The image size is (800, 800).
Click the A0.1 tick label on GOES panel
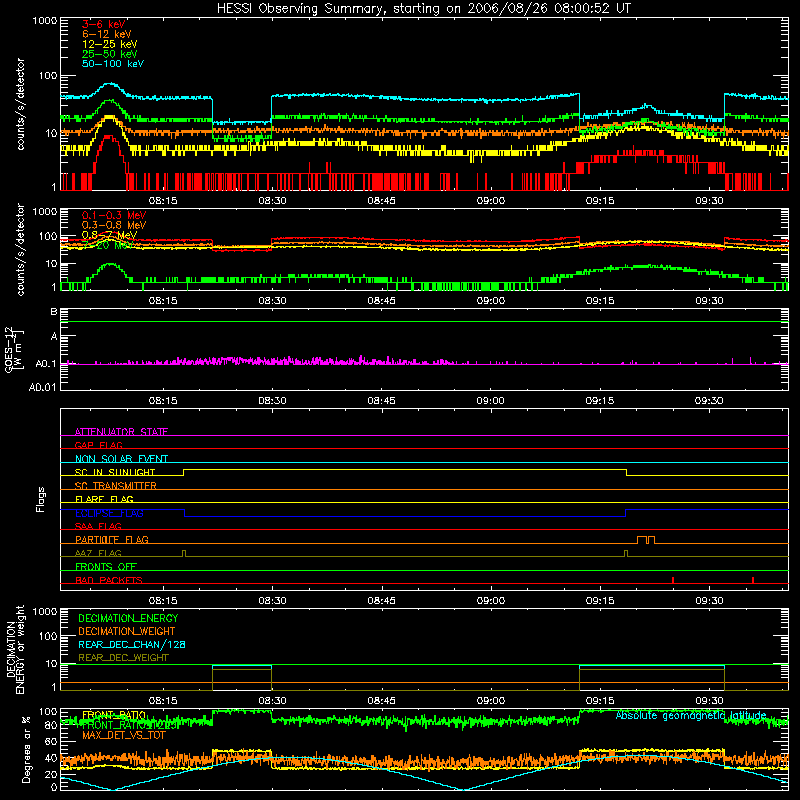coord(45,364)
